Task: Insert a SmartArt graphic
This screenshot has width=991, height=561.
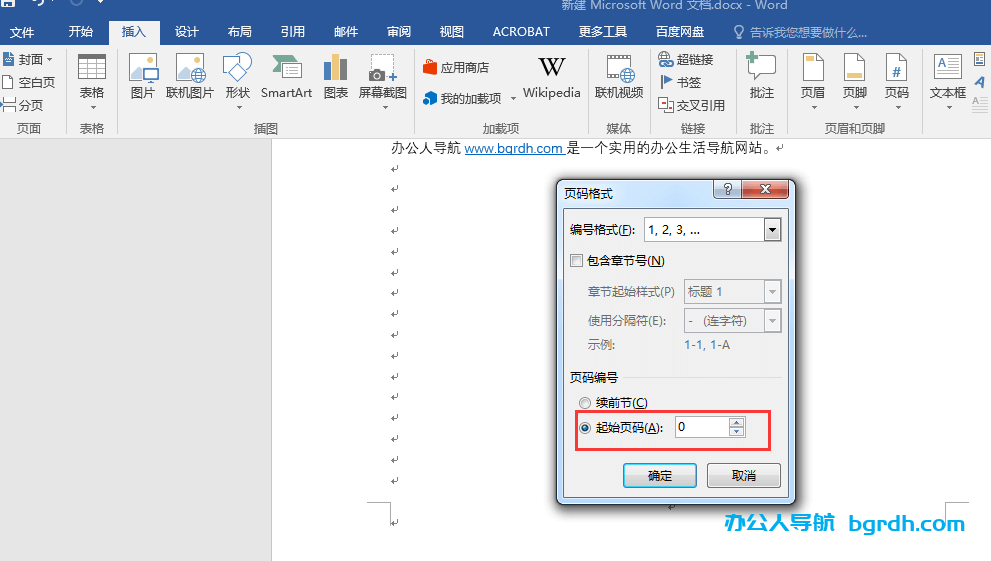Action: pyautogui.click(x=286, y=76)
